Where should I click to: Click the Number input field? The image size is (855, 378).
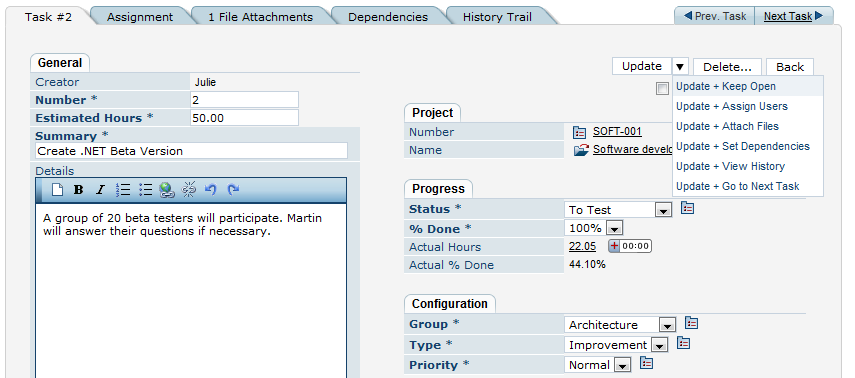coord(244,100)
